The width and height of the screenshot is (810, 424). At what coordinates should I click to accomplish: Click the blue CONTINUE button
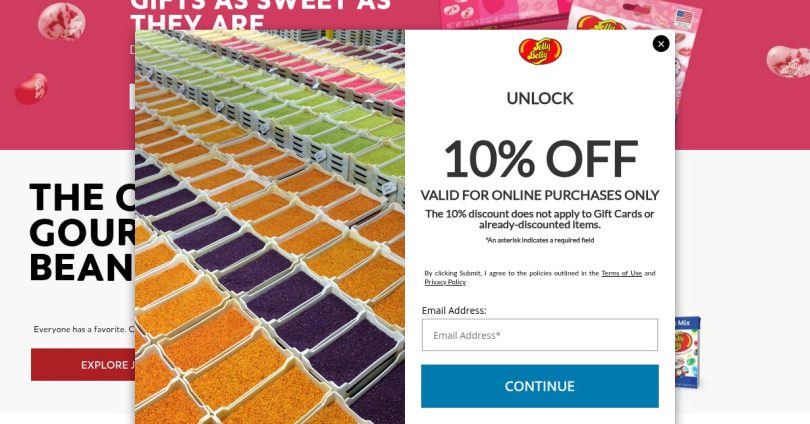point(539,386)
